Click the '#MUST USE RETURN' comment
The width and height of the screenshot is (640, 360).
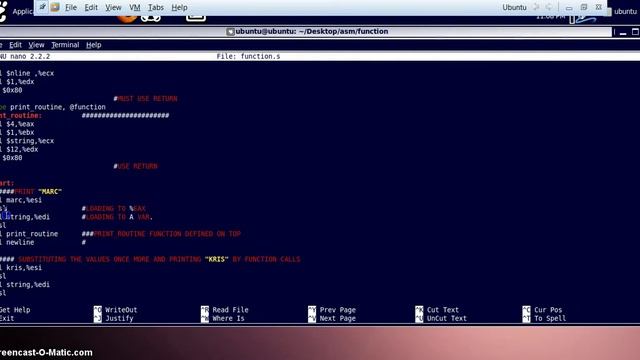coord(145,99)
